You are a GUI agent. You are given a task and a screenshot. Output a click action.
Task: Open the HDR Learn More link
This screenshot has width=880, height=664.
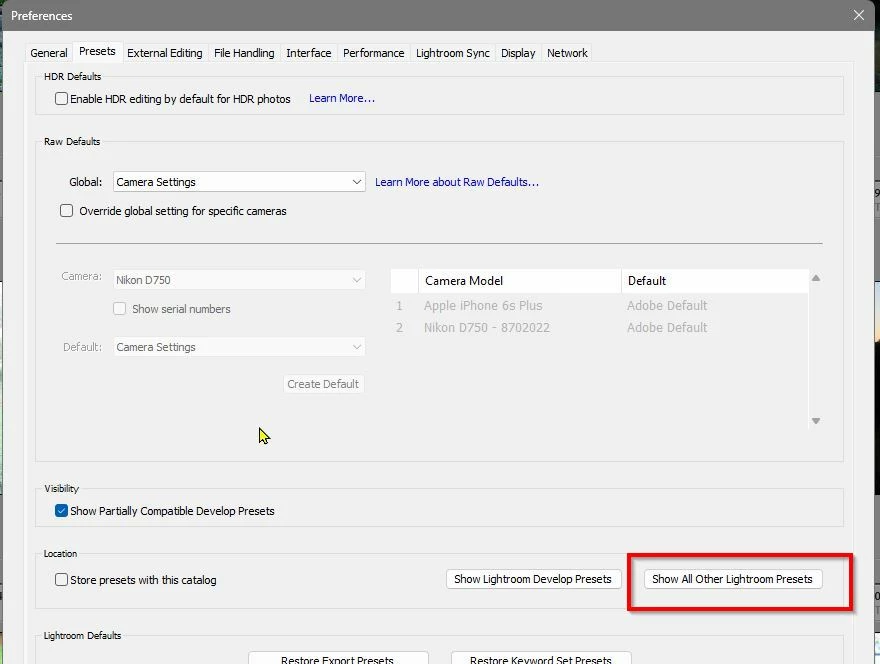342,98
